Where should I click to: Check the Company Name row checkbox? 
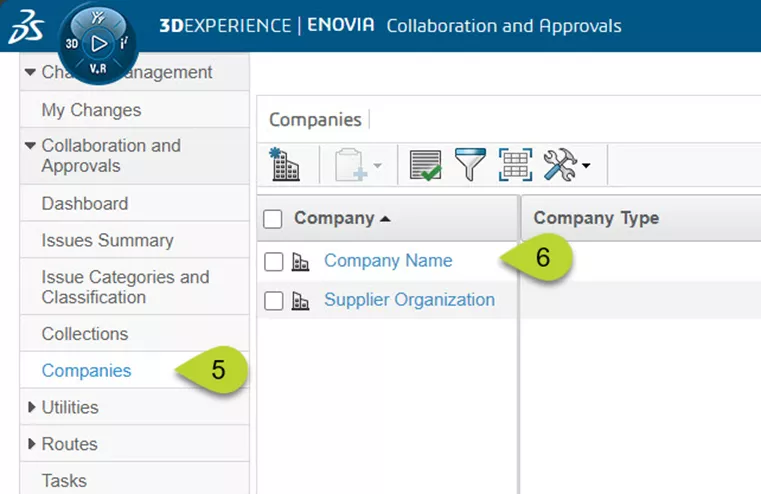tap(274, 262)
